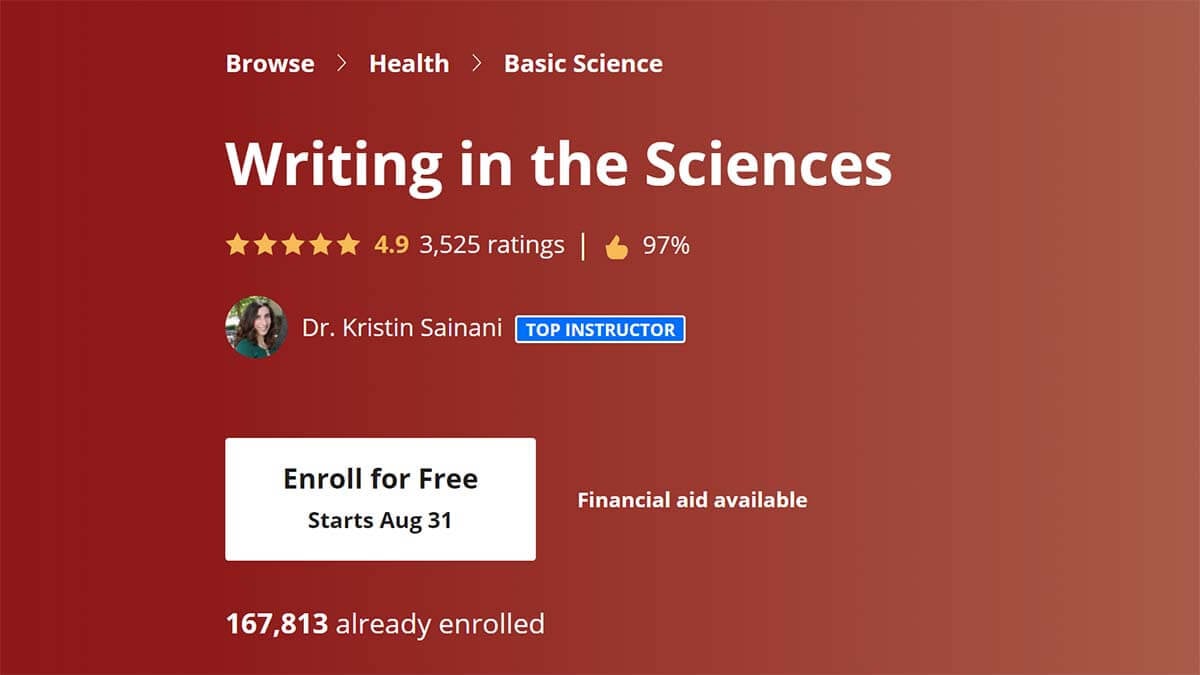Click the 167,813 already enrolled text
The width and height of the screenshot is (1200, 675).
click(x=385, y=624)
